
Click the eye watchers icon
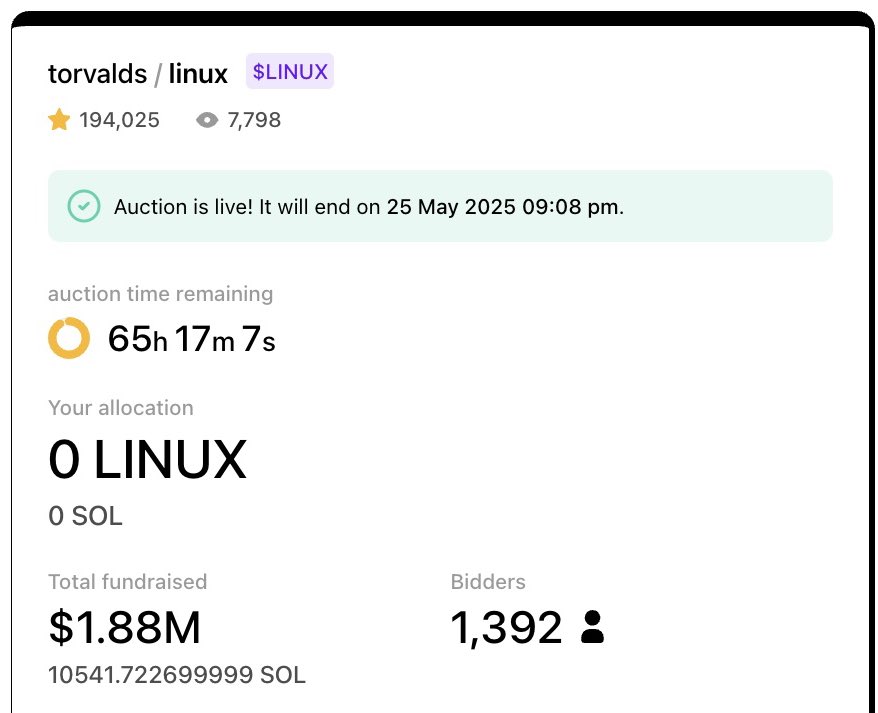click(x=207, y=120)
